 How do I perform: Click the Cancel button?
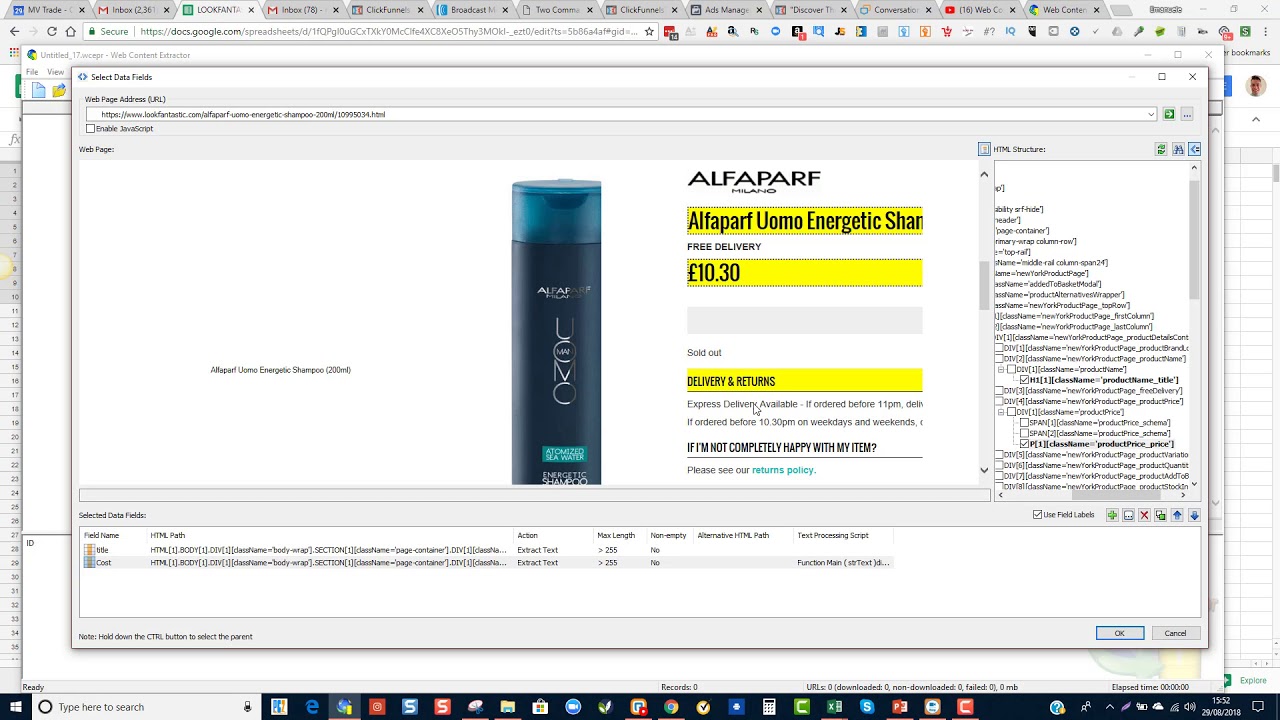1175,633
